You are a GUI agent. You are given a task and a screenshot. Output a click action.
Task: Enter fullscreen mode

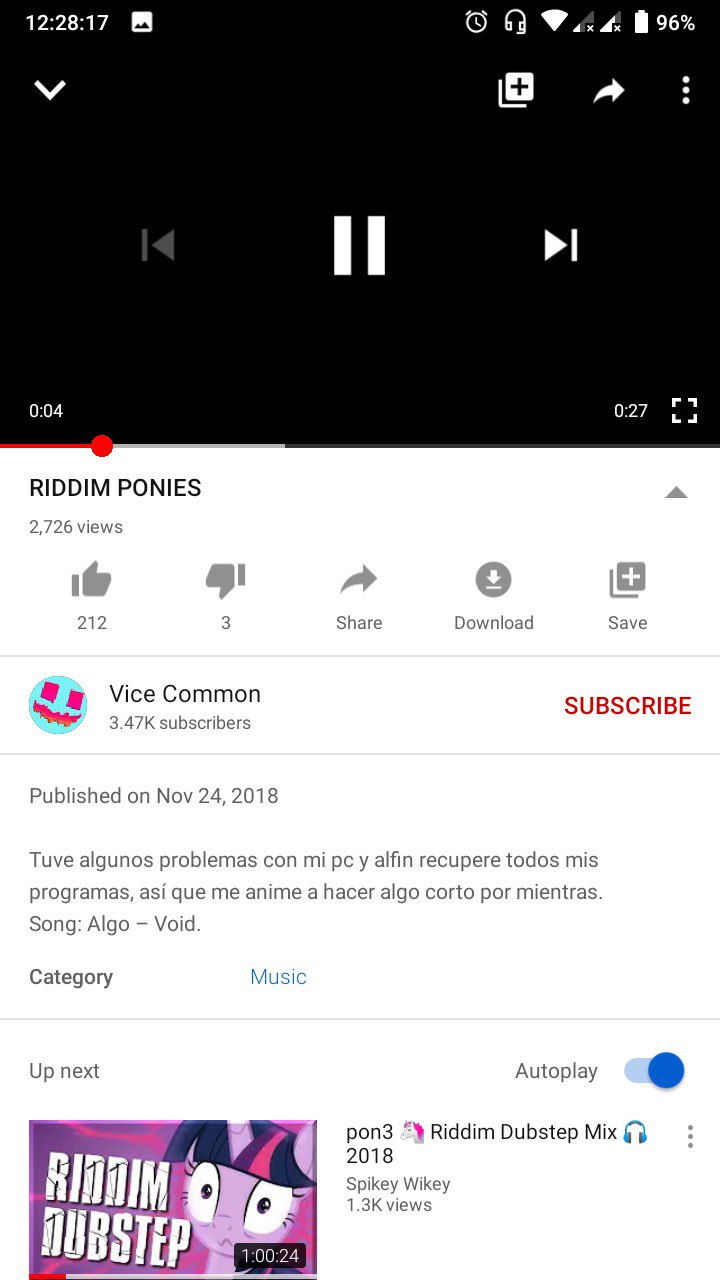684,410
